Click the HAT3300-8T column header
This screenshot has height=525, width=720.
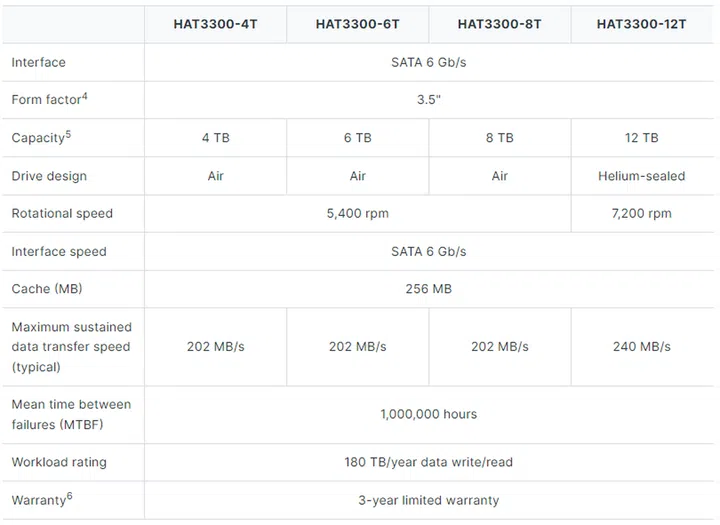click(500, 24)
